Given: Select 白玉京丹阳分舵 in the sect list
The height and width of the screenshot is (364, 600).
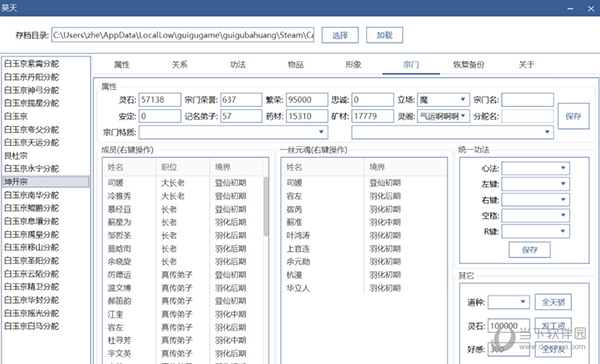Looking at the screenshot, I should [45, 77].
